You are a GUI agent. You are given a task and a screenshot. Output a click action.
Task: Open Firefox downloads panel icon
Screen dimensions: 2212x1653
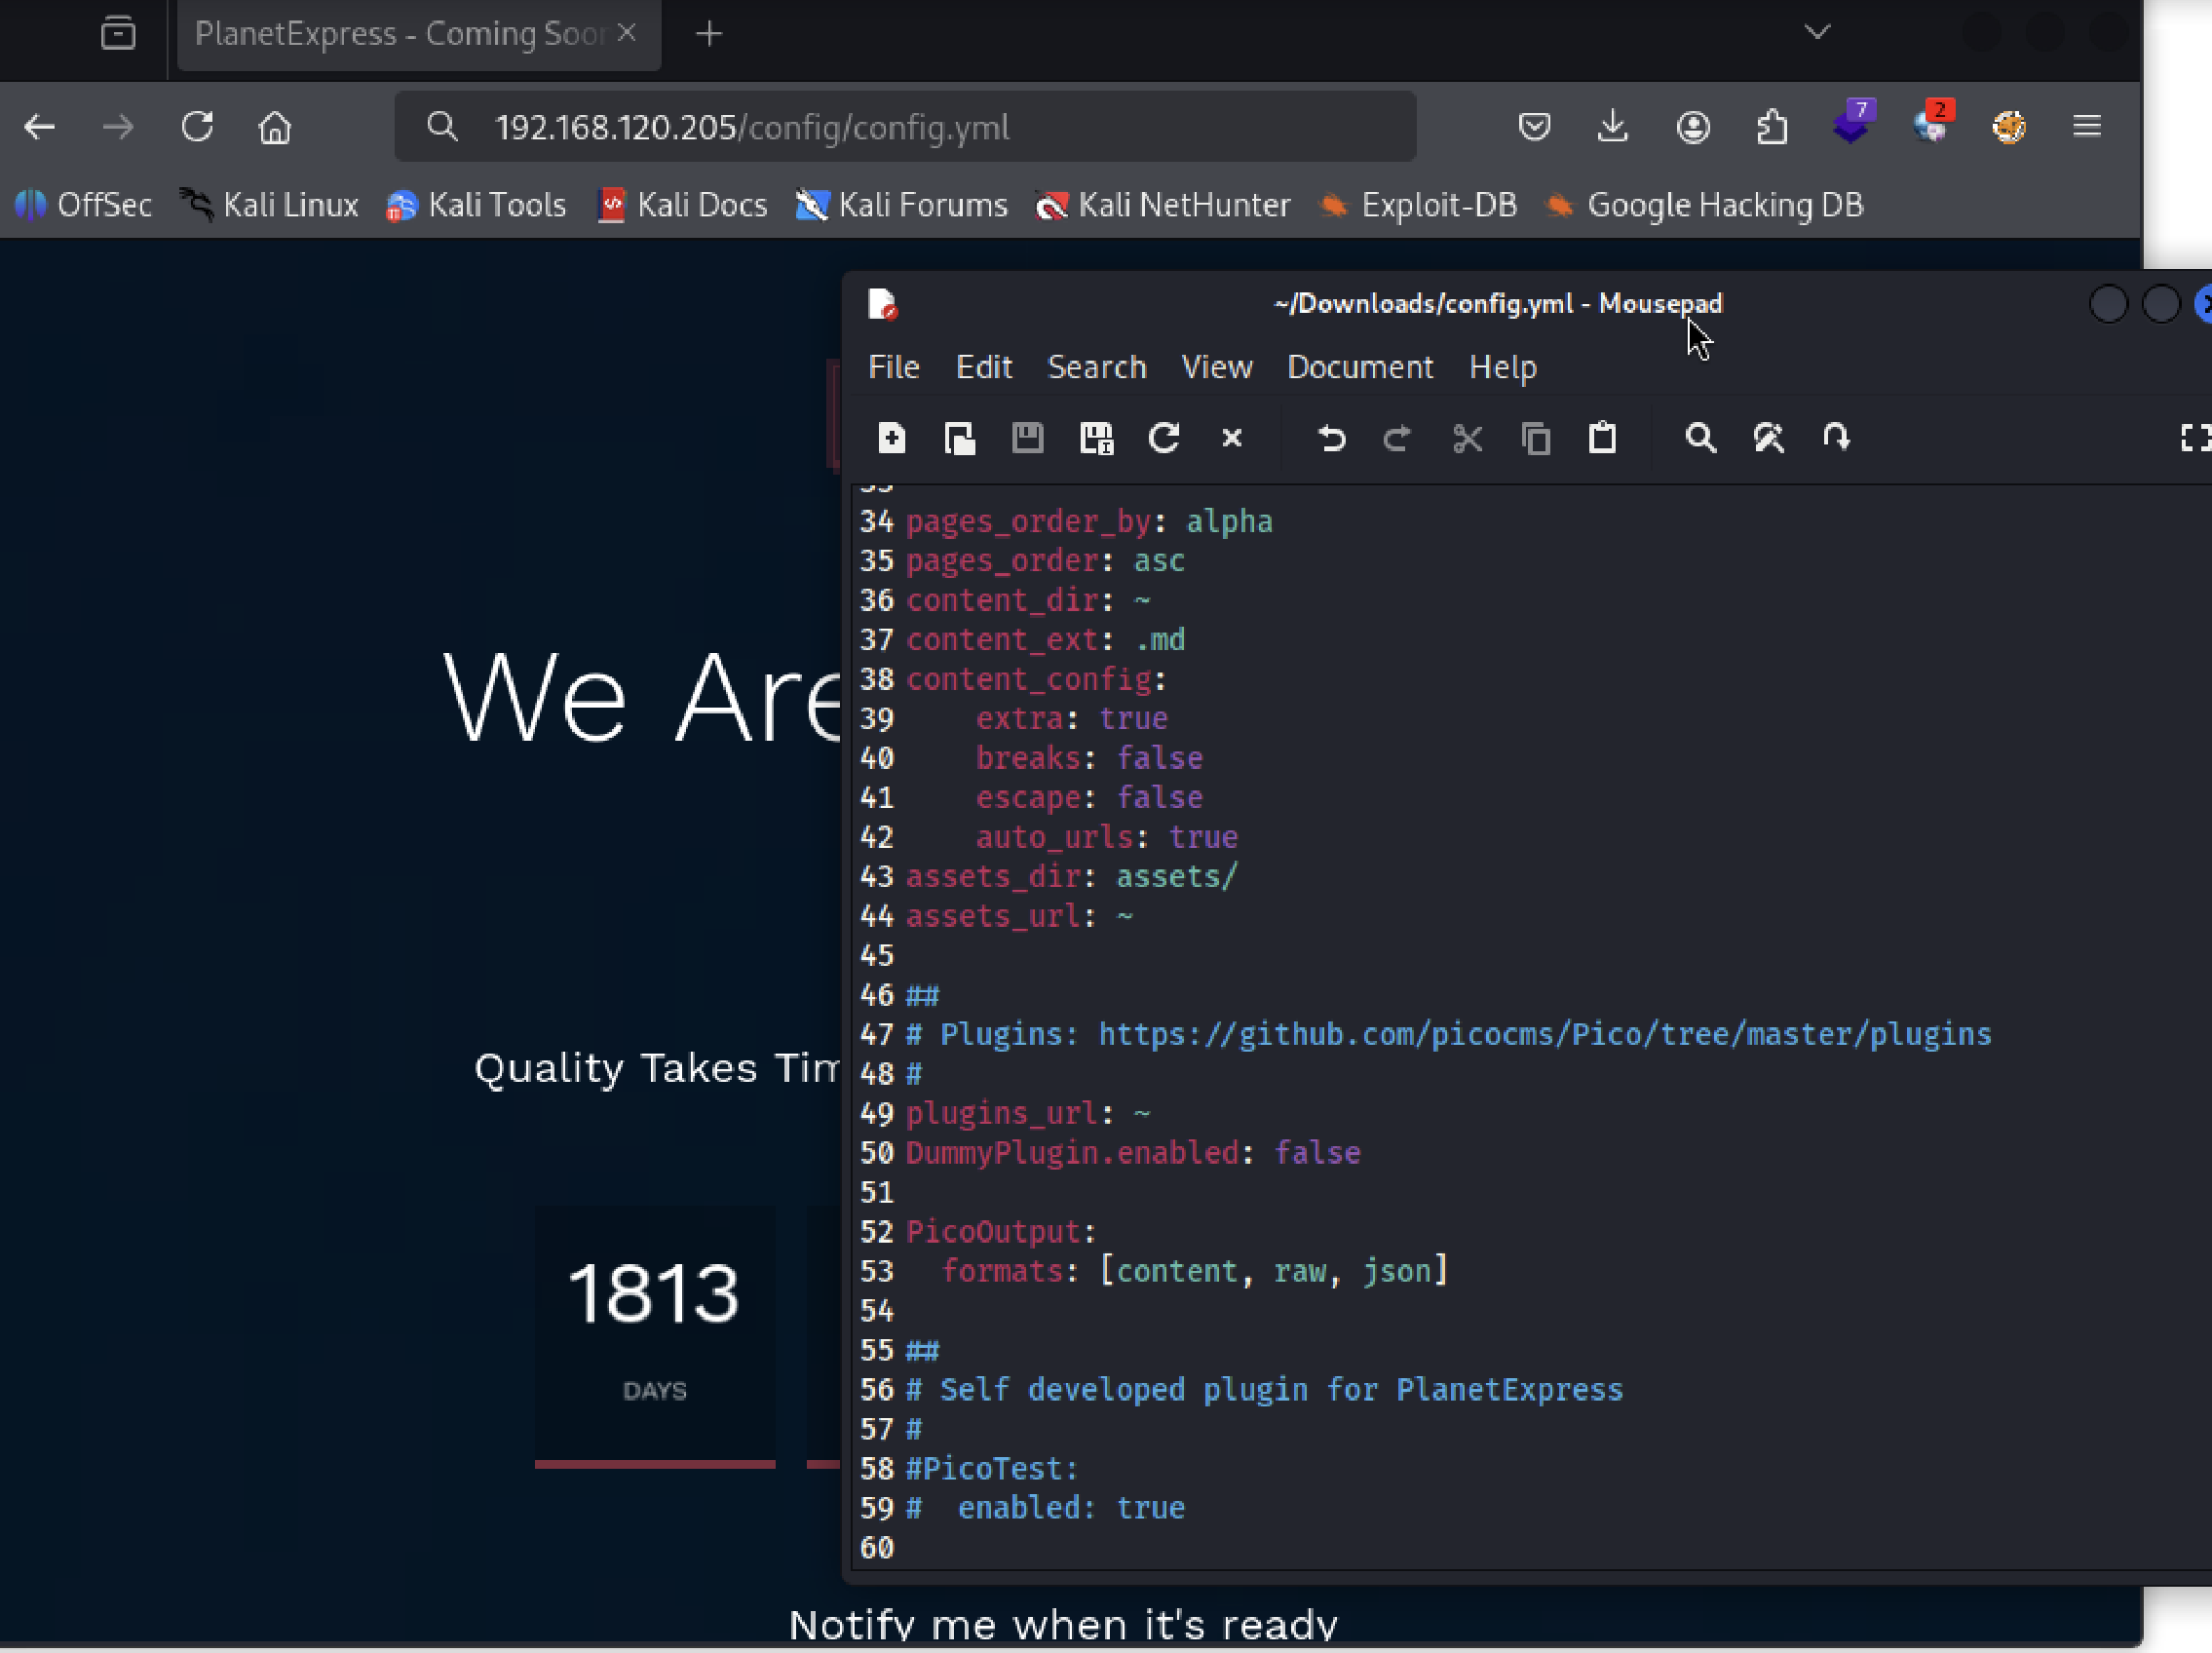coord(1612,127)
